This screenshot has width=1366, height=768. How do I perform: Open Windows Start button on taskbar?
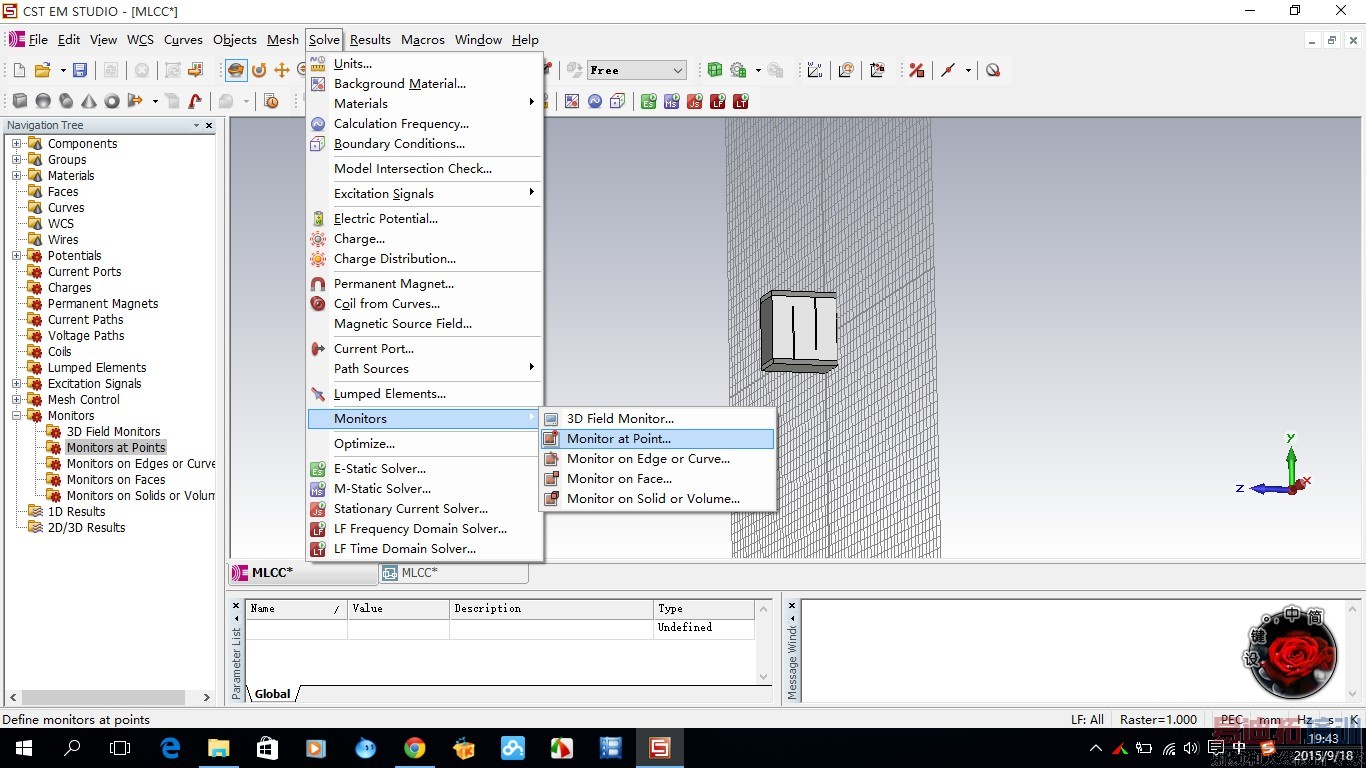[24, 748]
